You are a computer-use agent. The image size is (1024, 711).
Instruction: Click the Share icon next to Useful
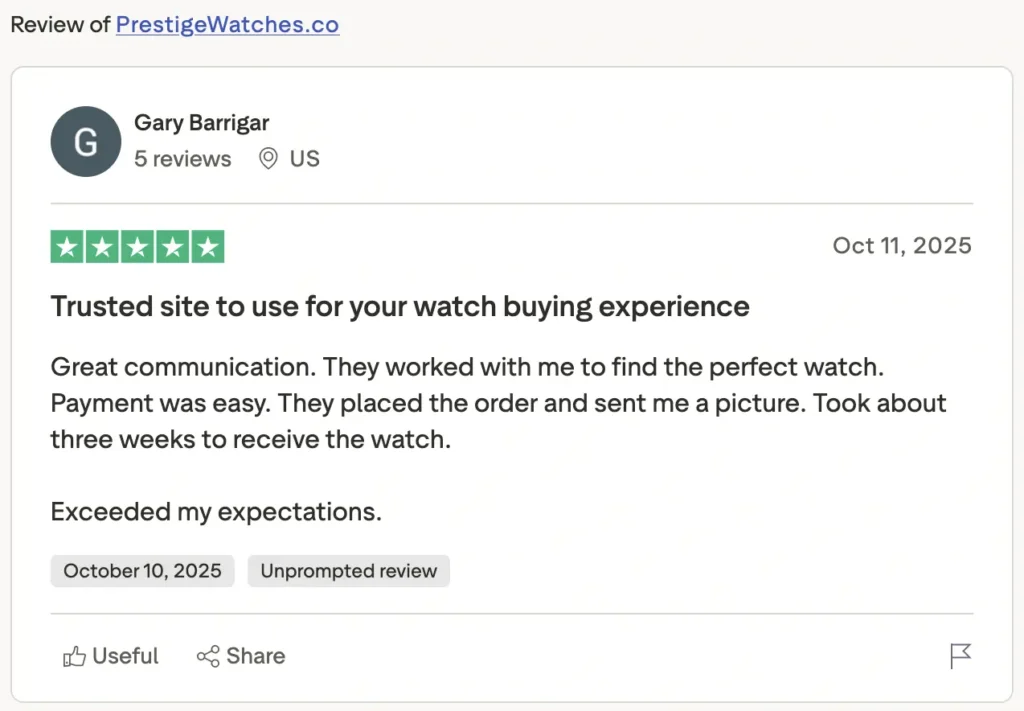[207, 656]
